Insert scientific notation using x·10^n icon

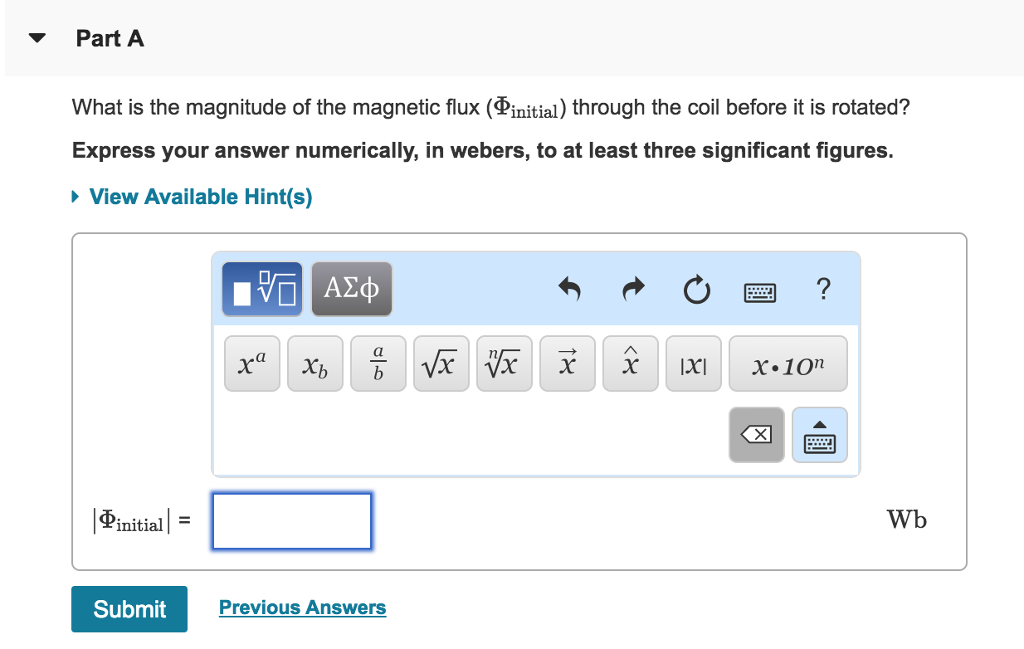788,363
